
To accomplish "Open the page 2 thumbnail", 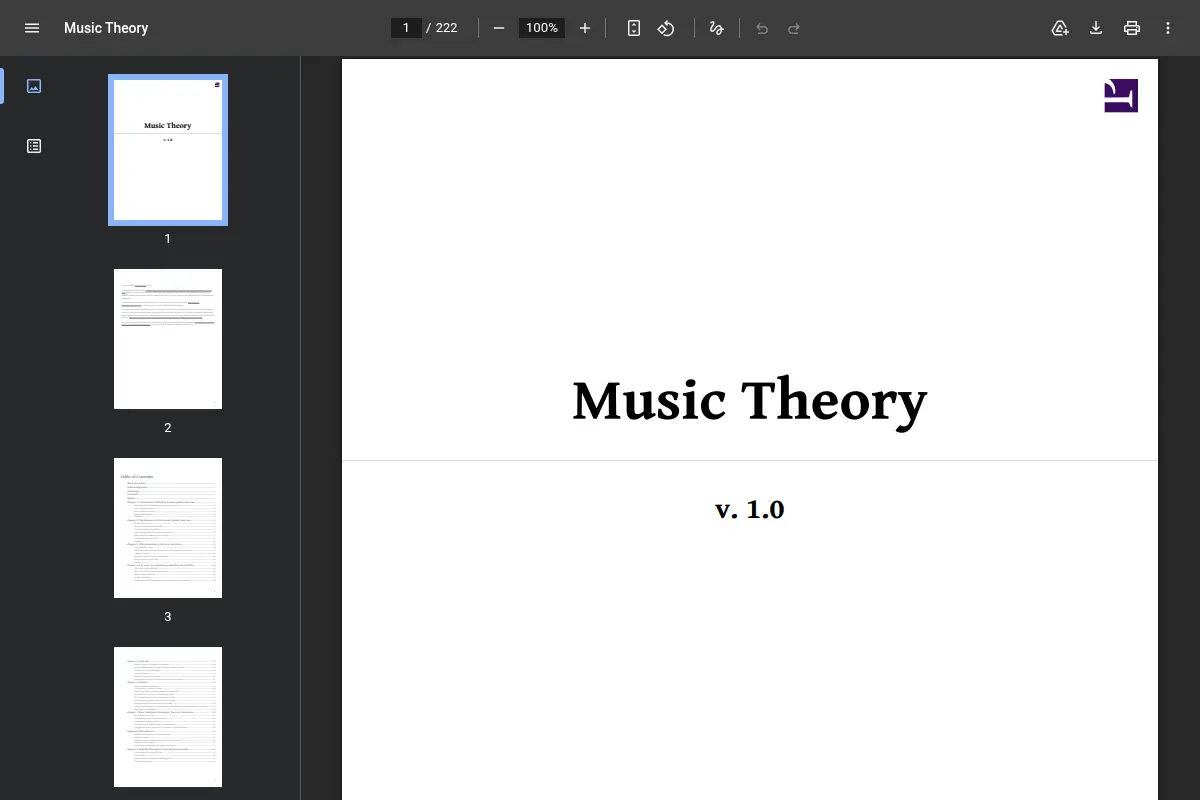I will [168, 339].
